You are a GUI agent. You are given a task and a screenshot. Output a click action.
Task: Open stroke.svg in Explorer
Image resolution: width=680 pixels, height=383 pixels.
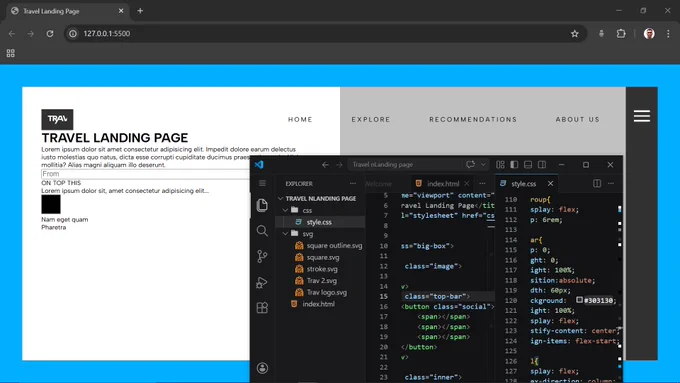[x=322, y=269]
